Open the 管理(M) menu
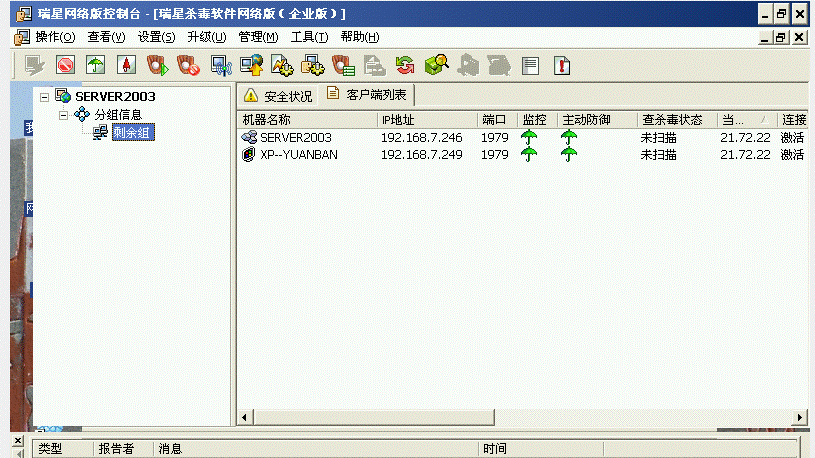 pos(258,37)
